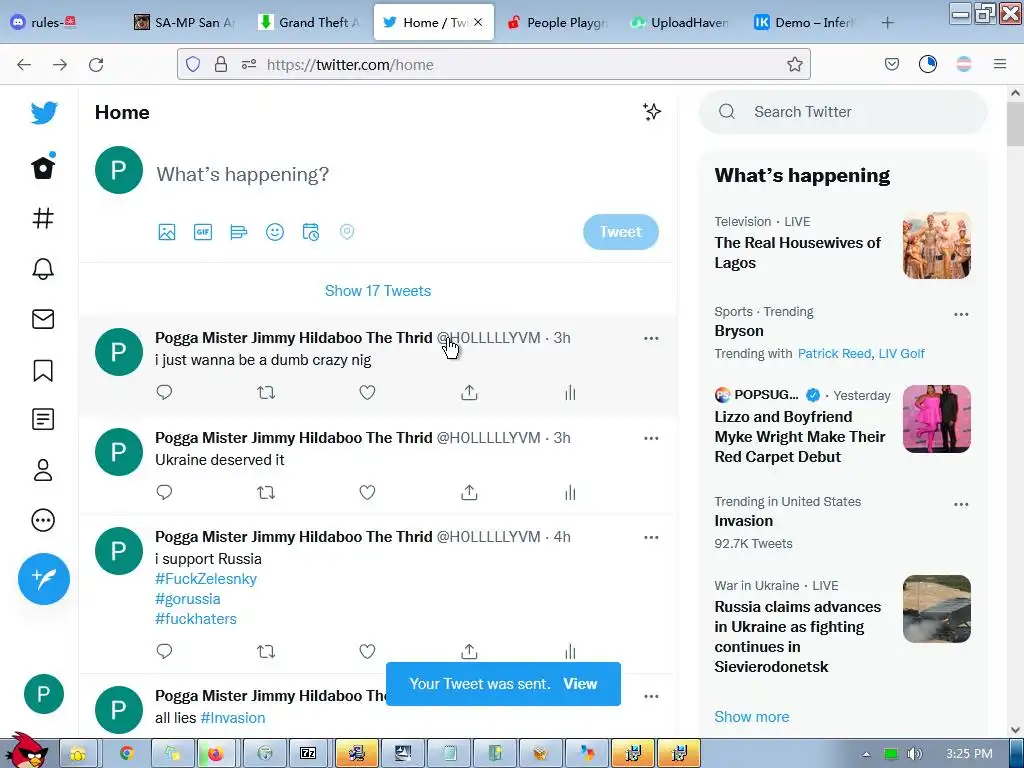Open Notifications bell icon
This screenshot has width=1024, height=768.
43,268
